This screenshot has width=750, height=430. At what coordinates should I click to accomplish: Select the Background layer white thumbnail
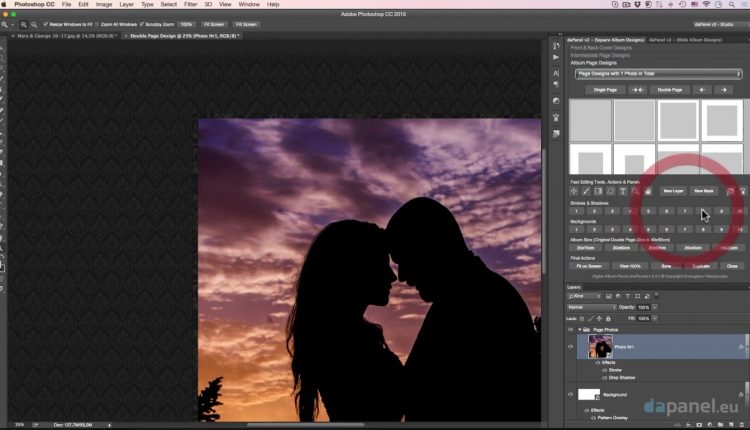pos(589,395)
